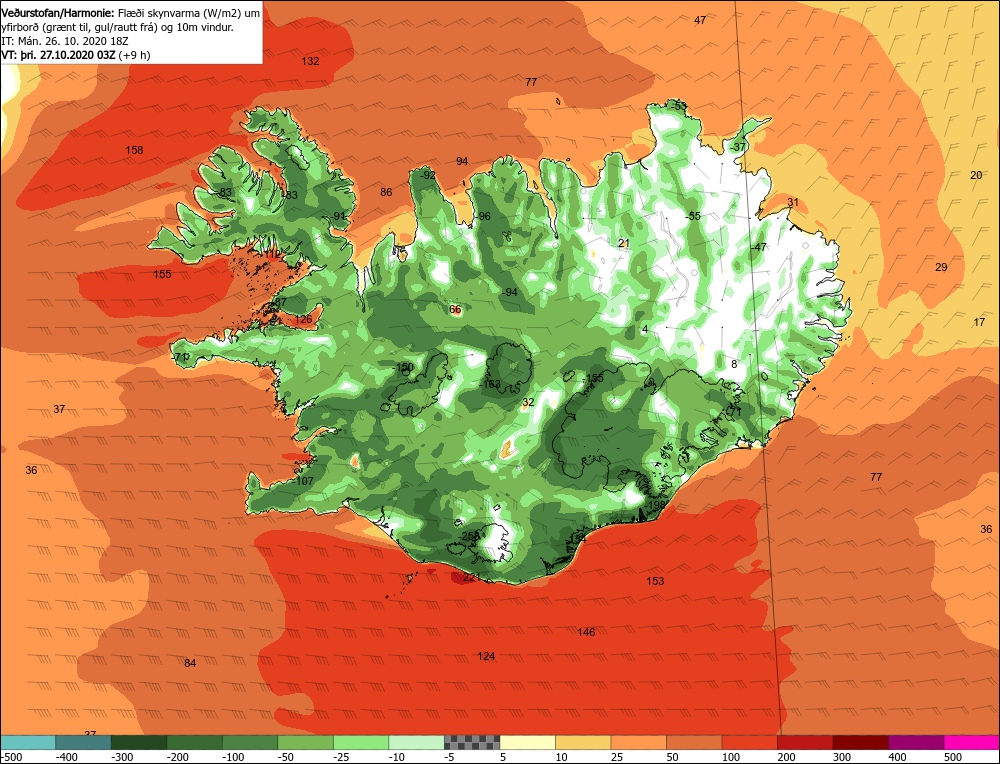This screenshot has height=764, width=1000.
Task: Pick the legend swatch between -400 and -300
Action: point(84,742)
